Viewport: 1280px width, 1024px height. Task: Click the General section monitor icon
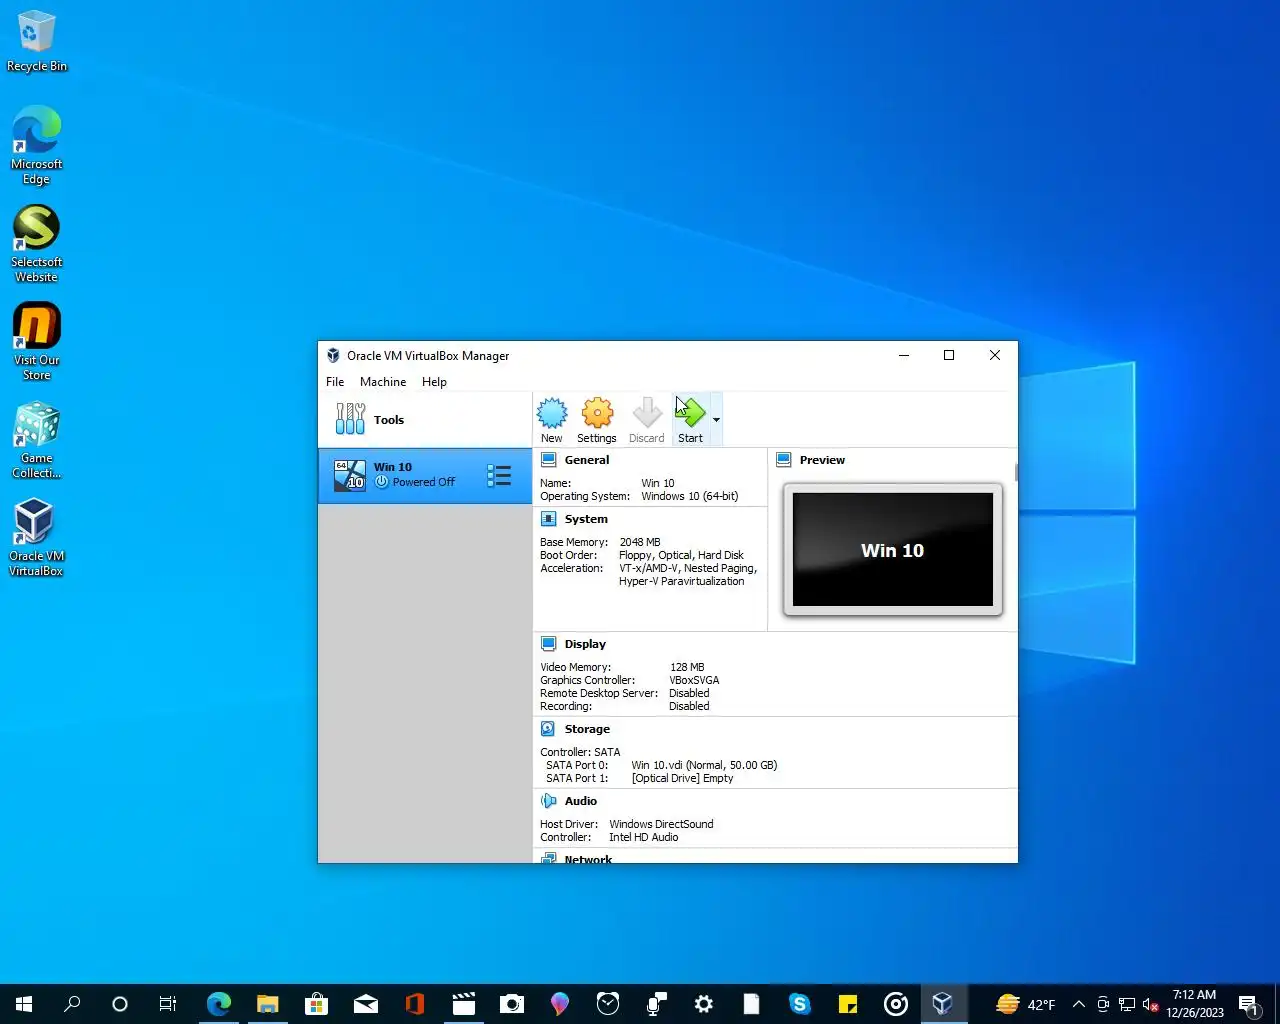(549, 460)
